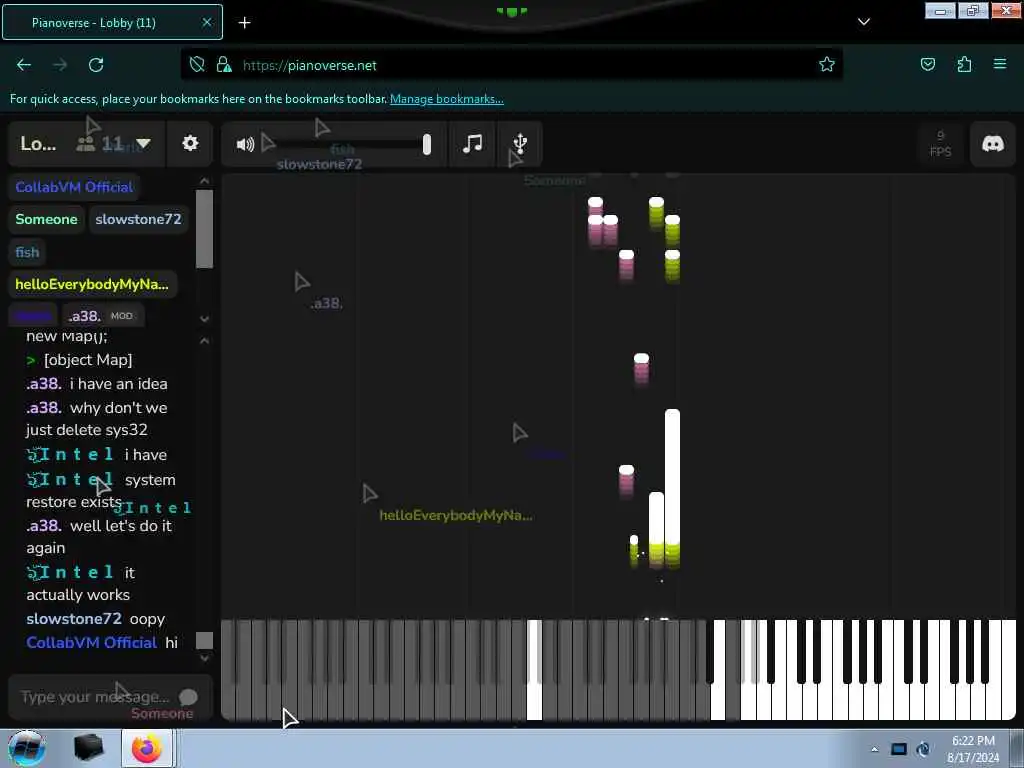Open the Discord link icon
The height and width of the screenshot is (768, 1024).
click(x=993, y=144)
